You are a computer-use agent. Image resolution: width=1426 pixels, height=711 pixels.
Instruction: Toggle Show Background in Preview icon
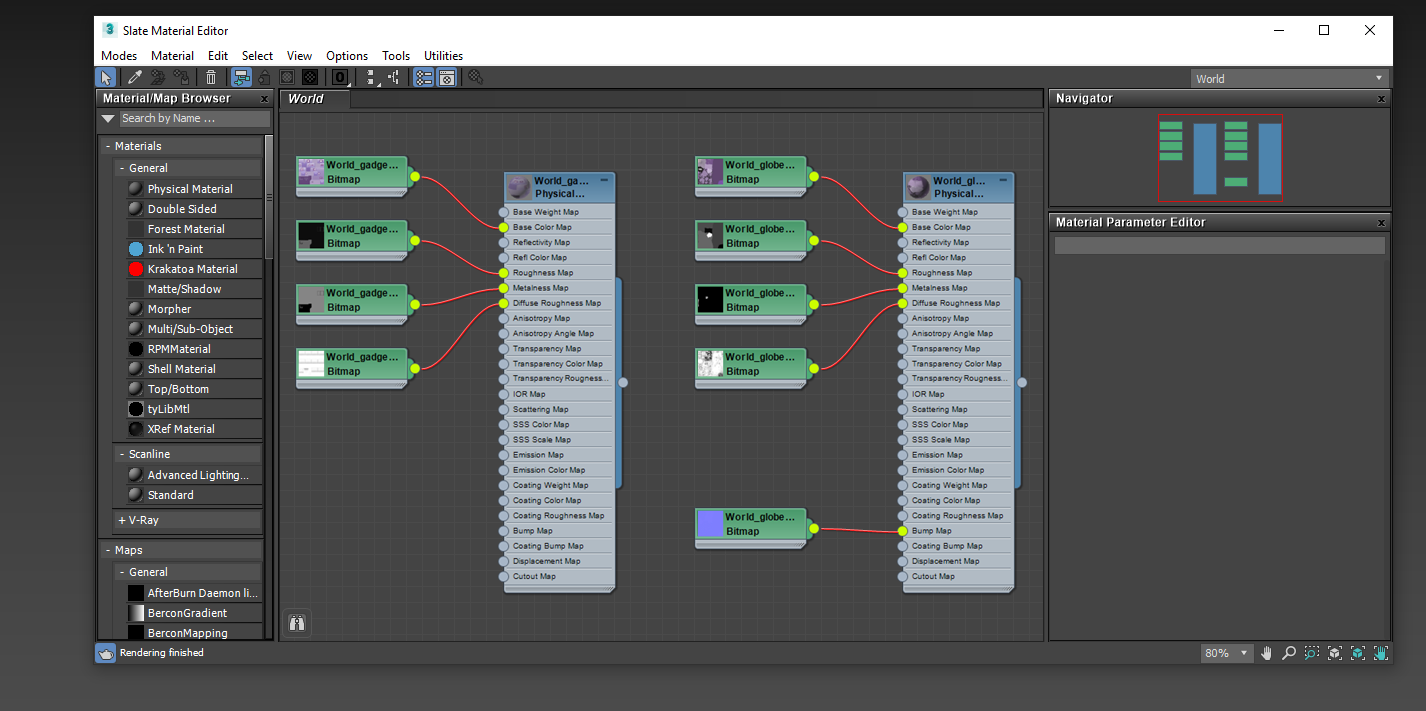click(310, 77)
